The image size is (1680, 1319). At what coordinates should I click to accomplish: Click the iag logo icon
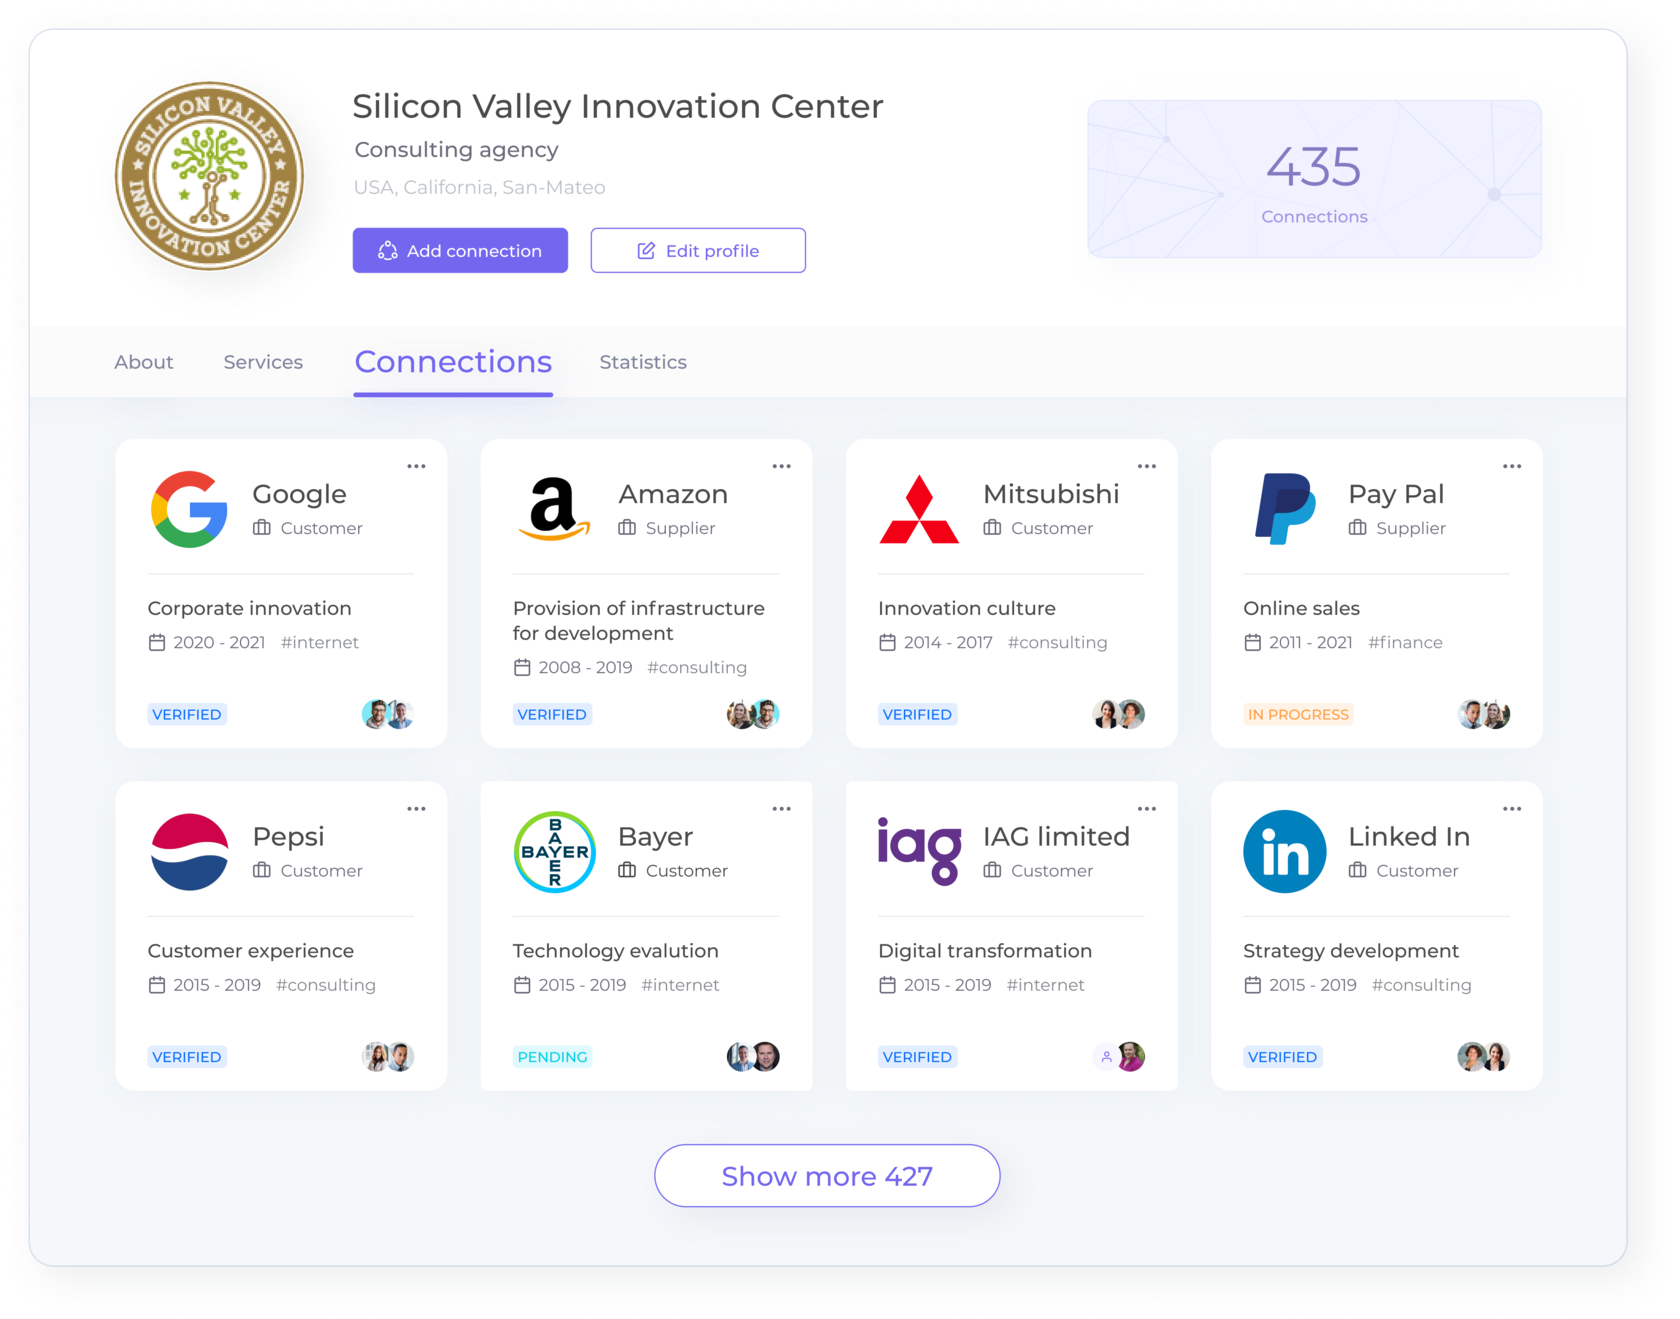coord(919,851)
